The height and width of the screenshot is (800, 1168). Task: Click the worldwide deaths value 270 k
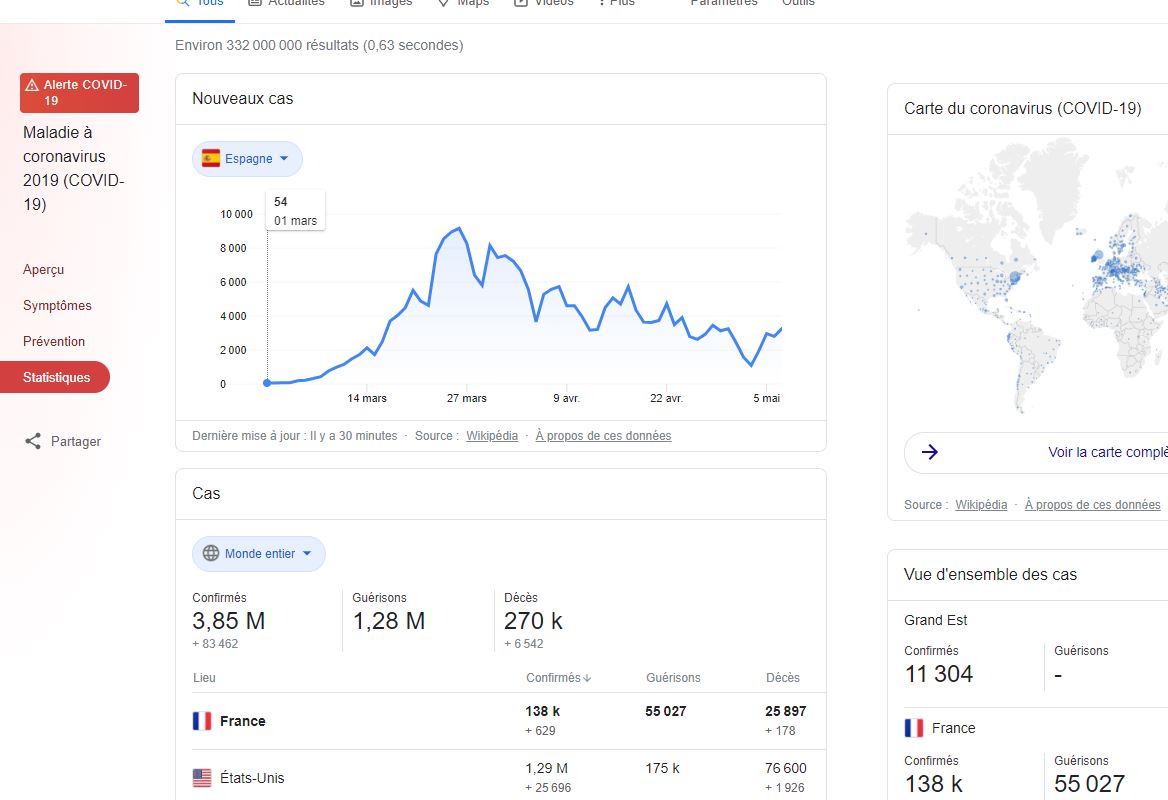click(x=533, y=620)
